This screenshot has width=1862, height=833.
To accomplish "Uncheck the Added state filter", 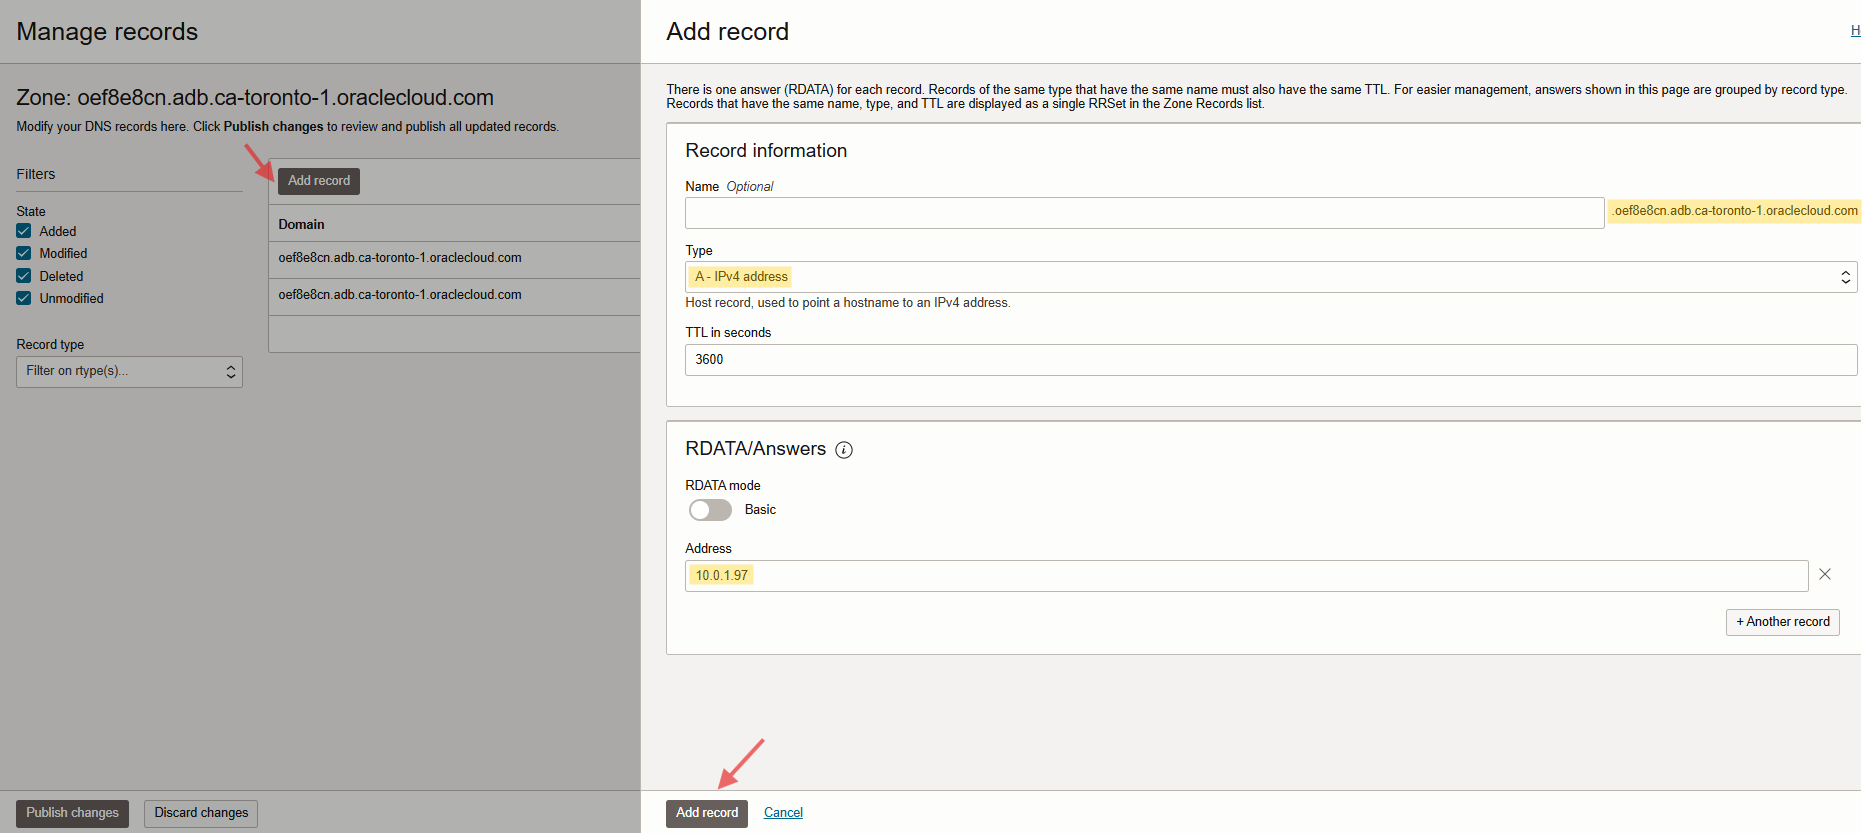I will pos(24,231).
